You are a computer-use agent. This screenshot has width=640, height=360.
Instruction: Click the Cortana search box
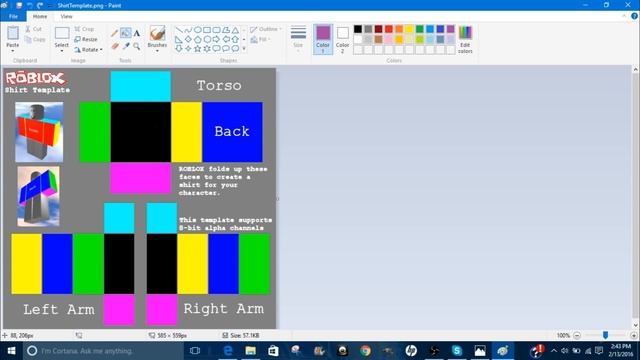click(x=103, y=351)
